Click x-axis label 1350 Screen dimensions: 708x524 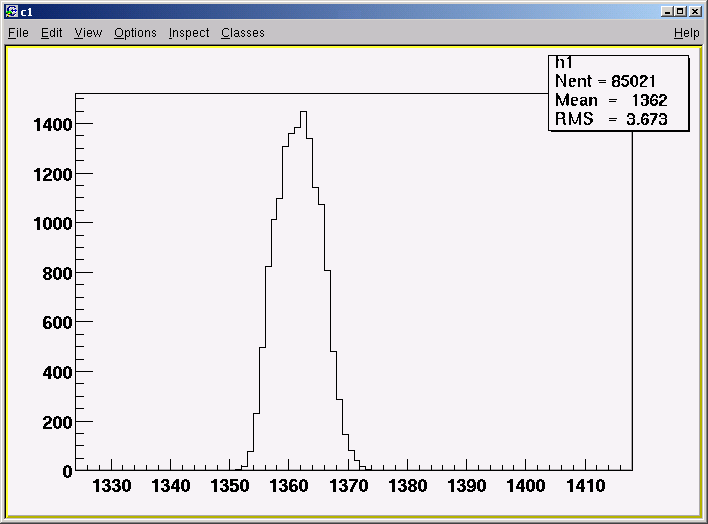point(230,486)
